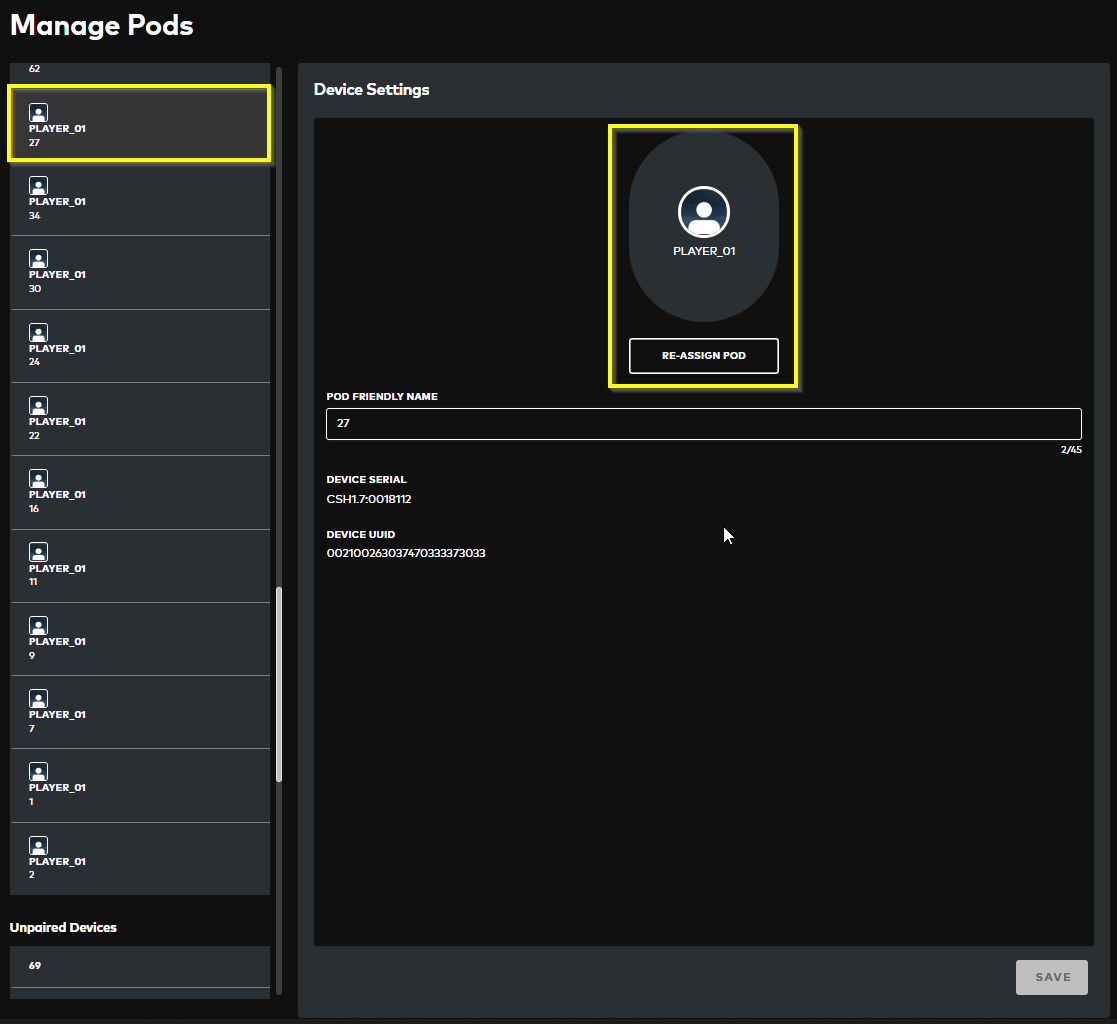Click the player icon of pod 1
The height and width of the screenshot is (1024, 1117).
[x=38, y=772]
